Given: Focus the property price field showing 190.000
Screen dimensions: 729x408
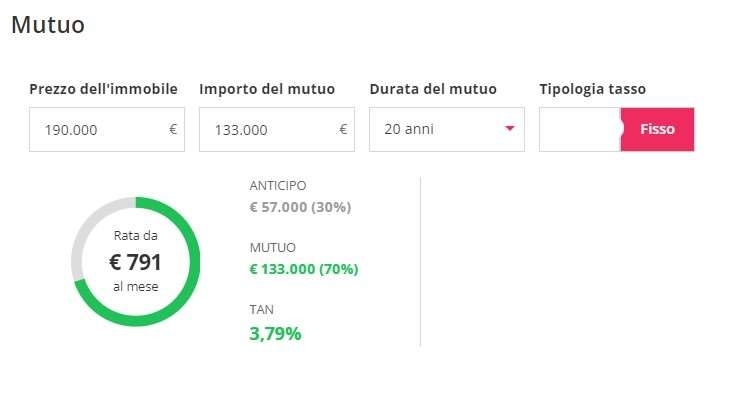Looking at the screenshot, I should [x=107, y=129].
